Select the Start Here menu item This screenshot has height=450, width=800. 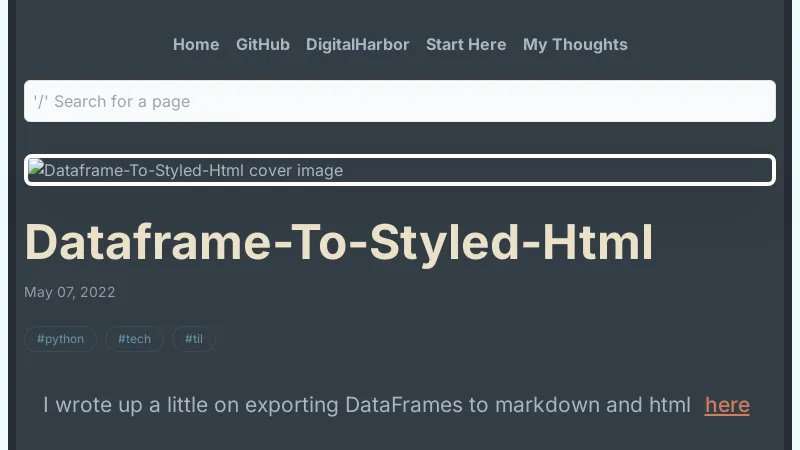465,44
